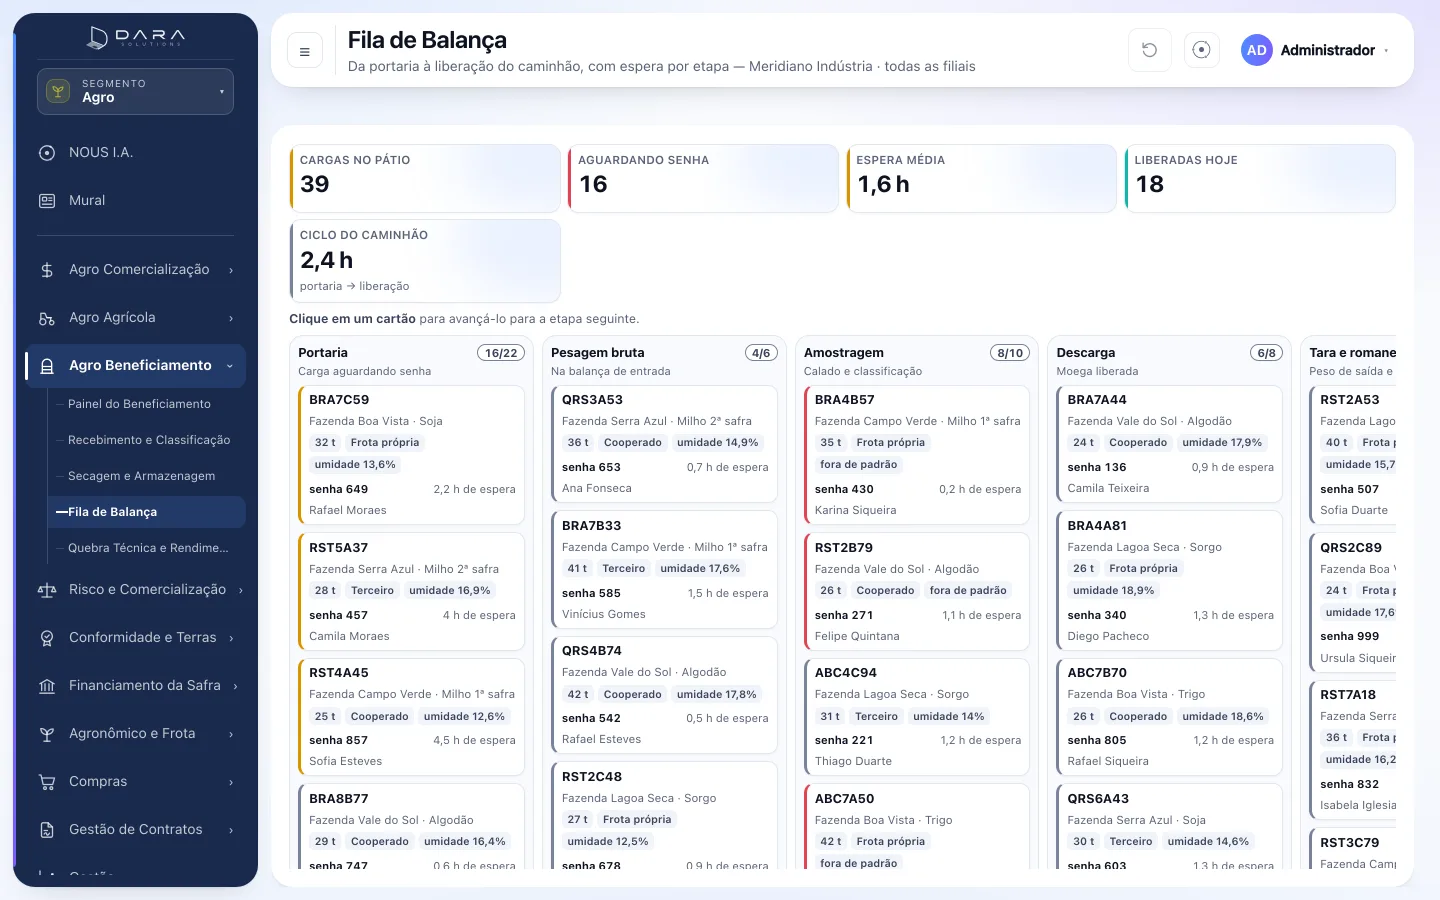Advance card BRA4B57 in Amostragem
1440x900 pixels.
pos(917,455)
